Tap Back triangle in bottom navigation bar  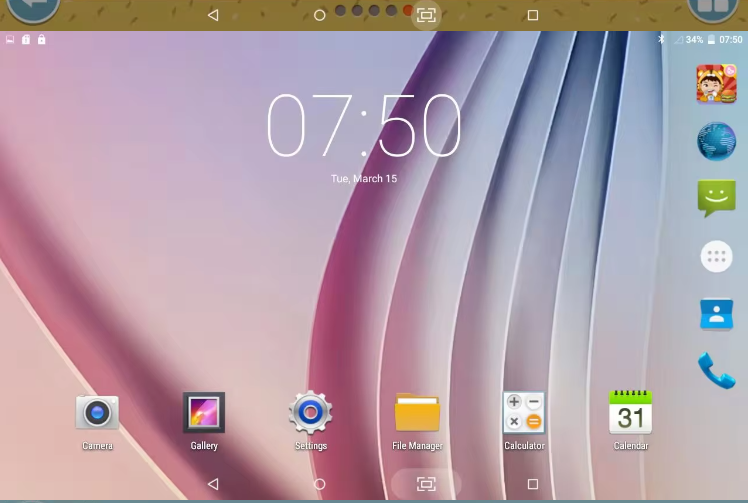click(x=213, y=484)
